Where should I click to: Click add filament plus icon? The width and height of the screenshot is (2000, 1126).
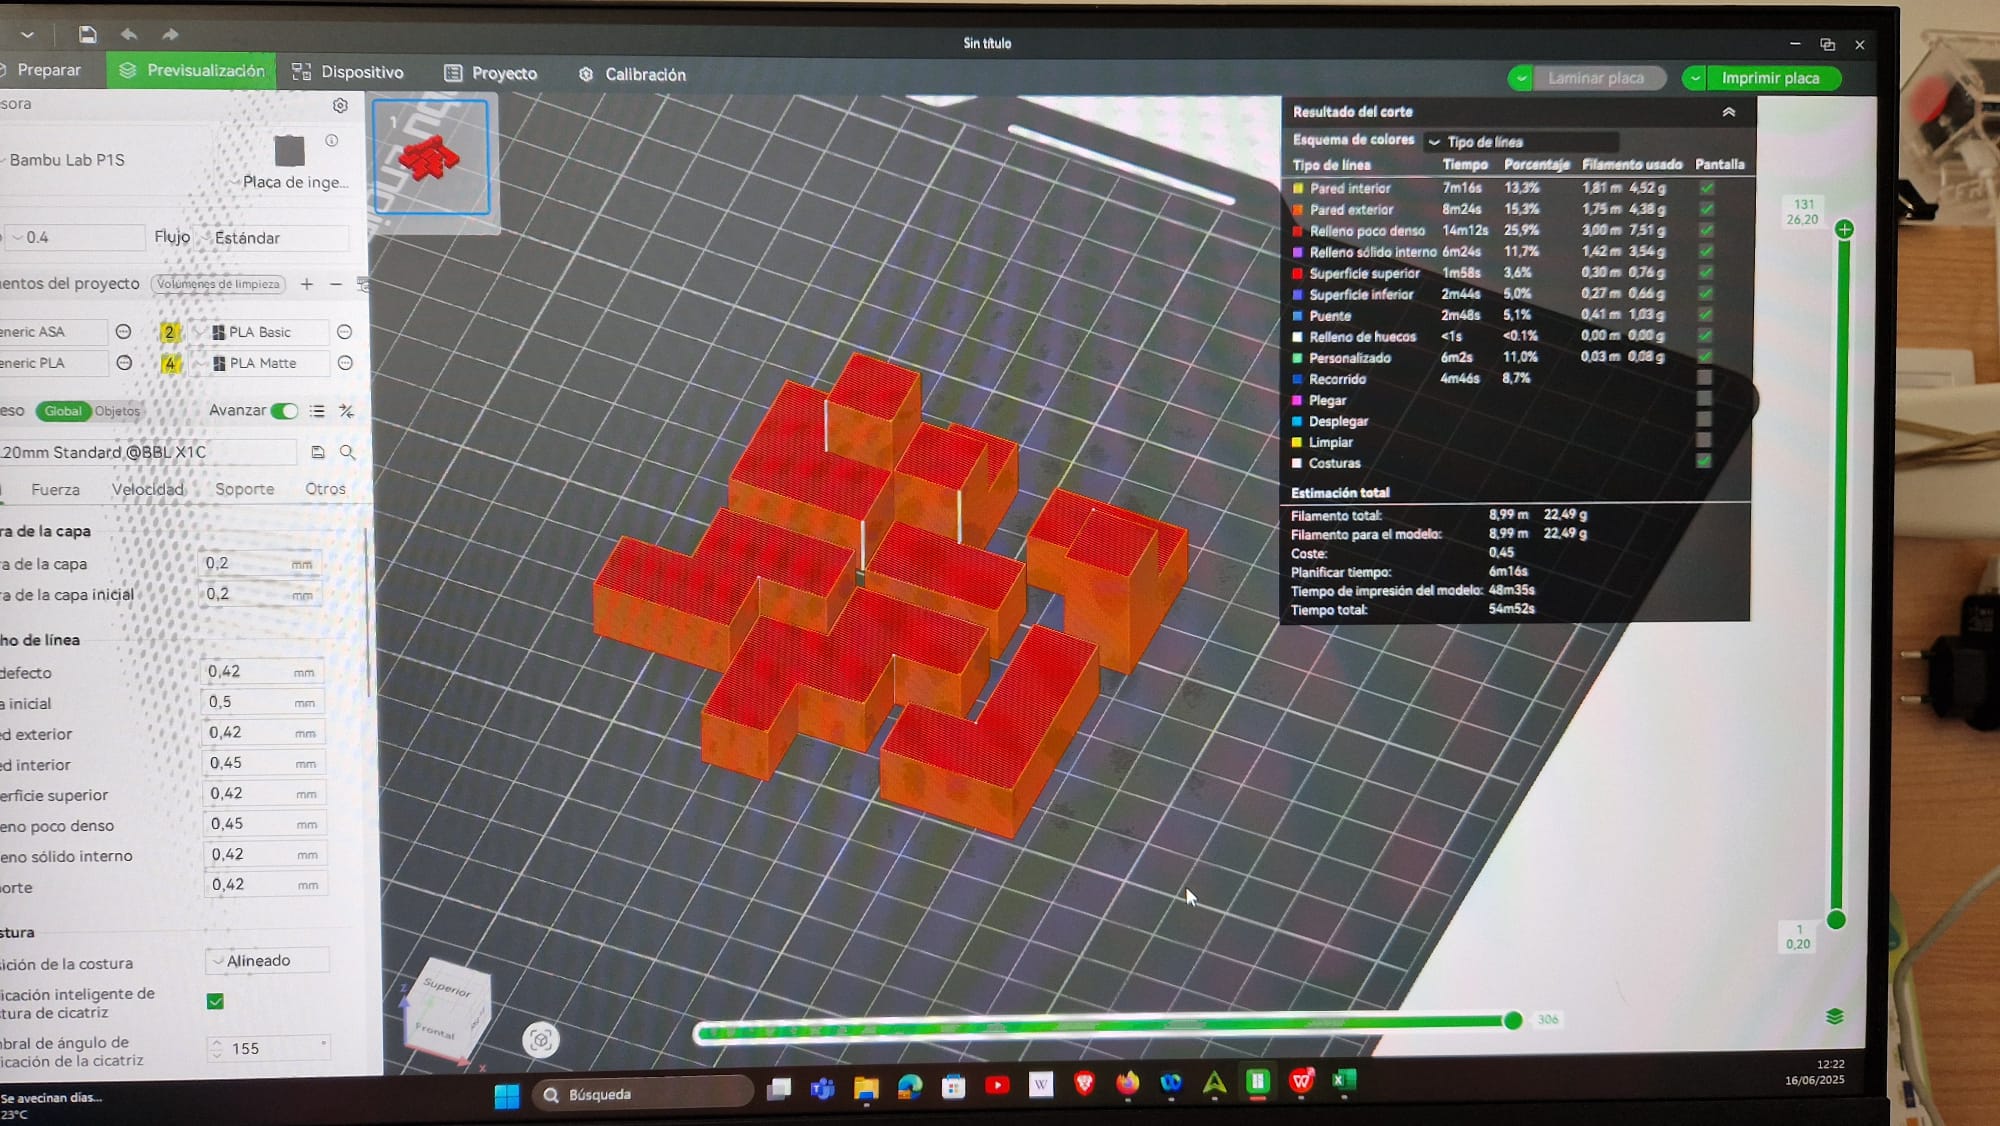pyautogui.click(x=307, y=284)
